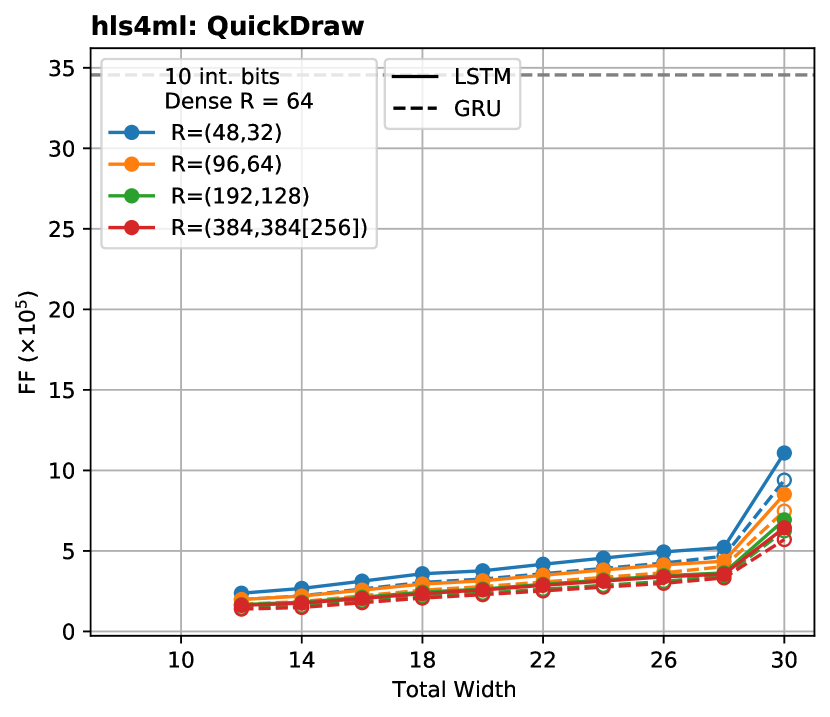
Task: Click the chart title 'hls4ml: QuickDraw'
Action: point(228,26)
